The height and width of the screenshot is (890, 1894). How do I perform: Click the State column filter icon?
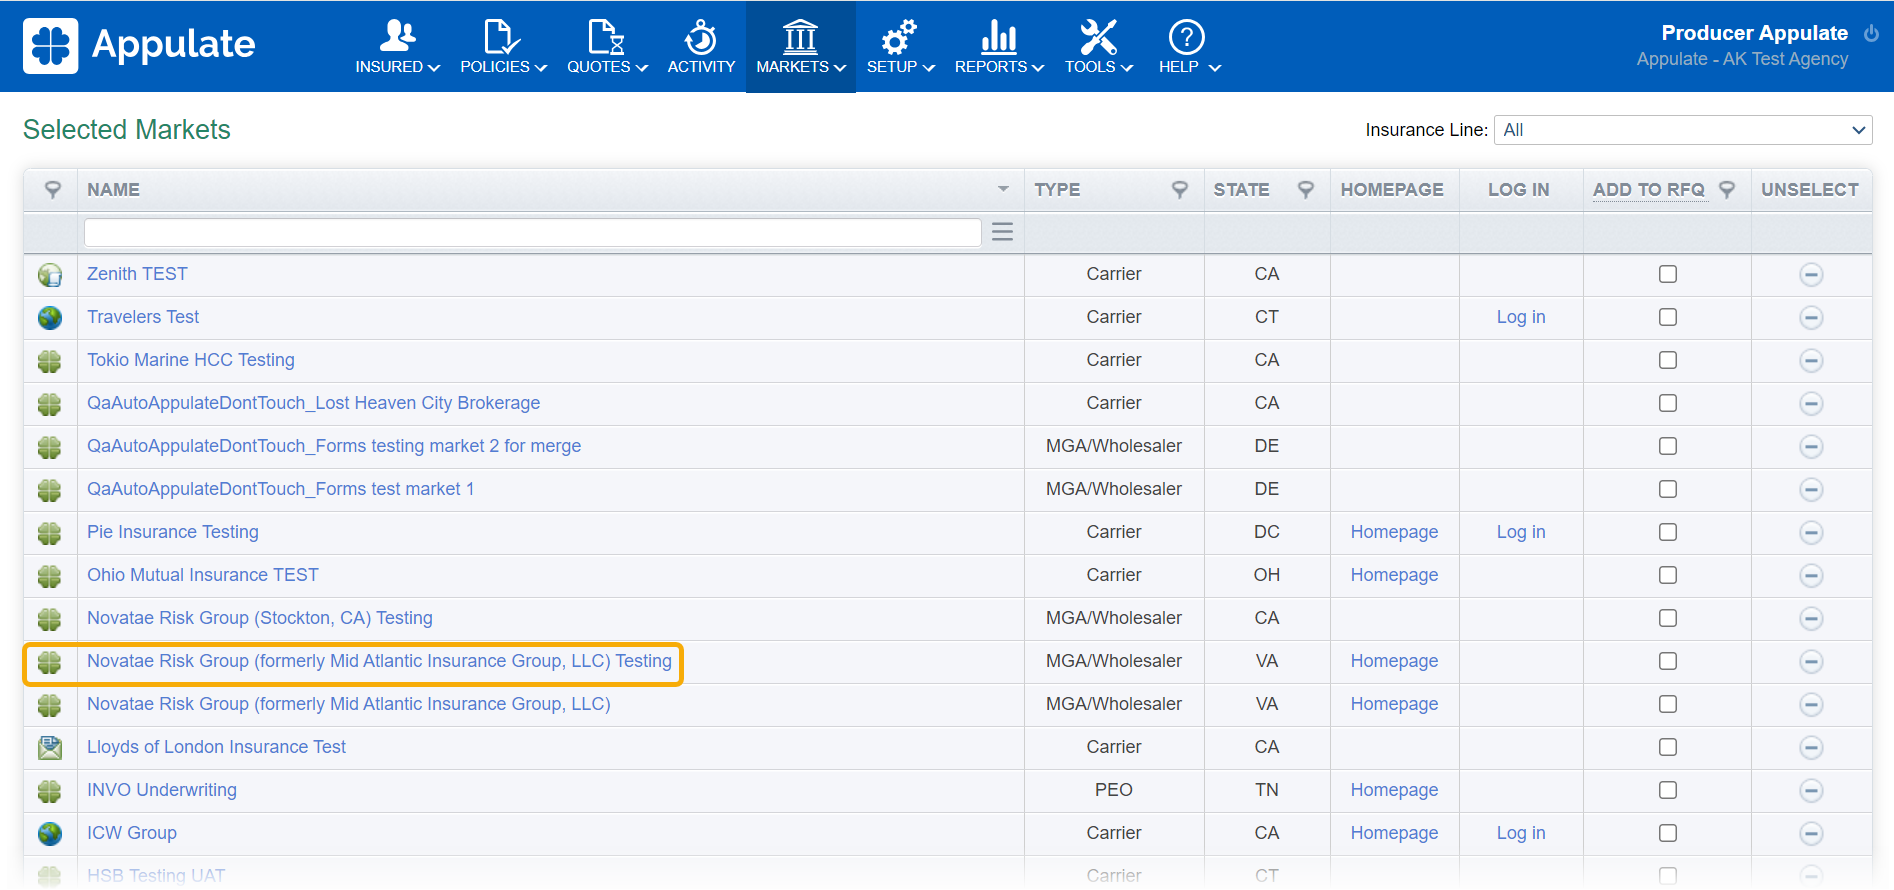pos(1305,190)
